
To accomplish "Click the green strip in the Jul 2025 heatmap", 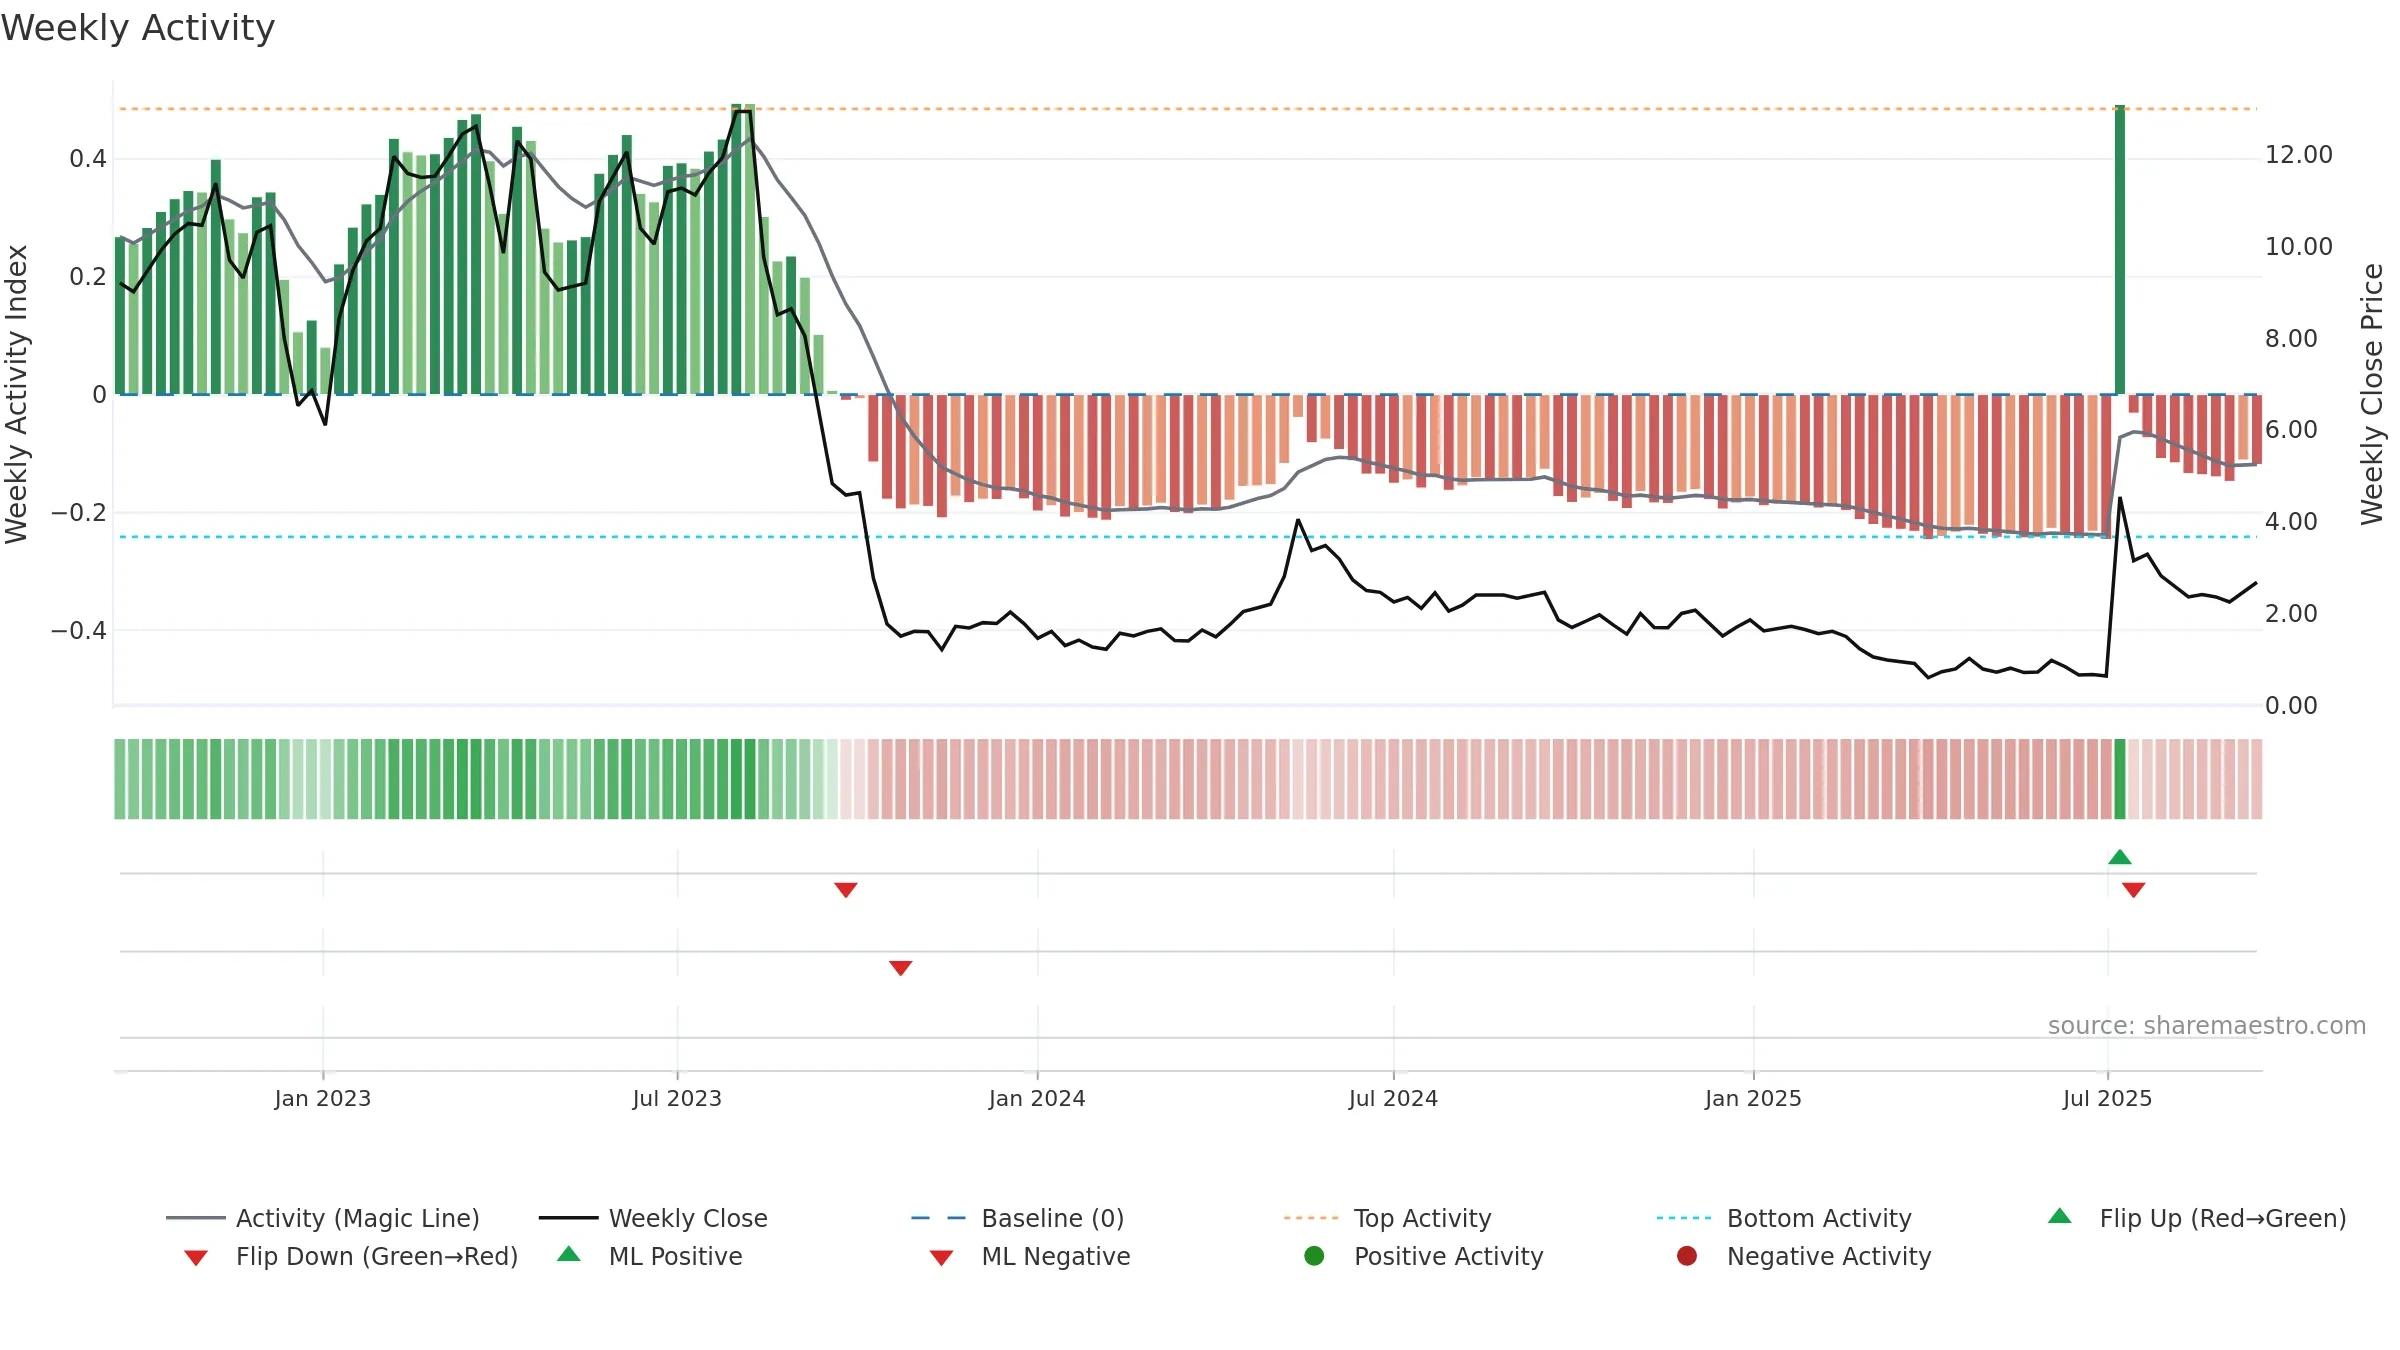I will pyautogui.click(x=2120, y=779).
